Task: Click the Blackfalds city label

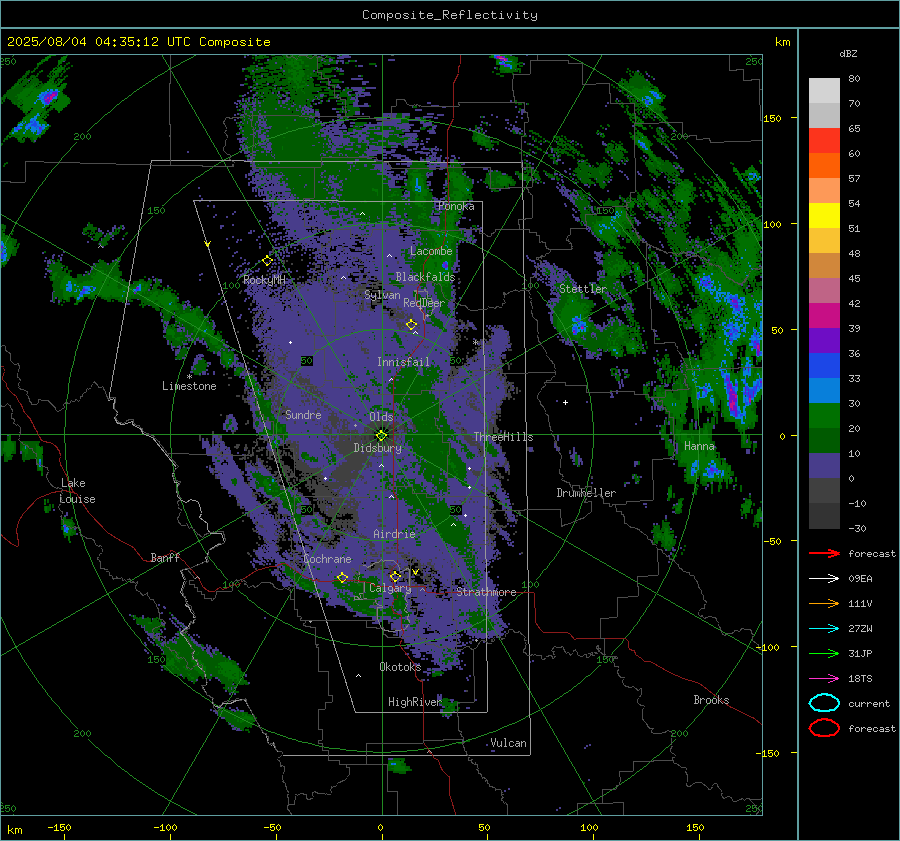Action: 425,277
